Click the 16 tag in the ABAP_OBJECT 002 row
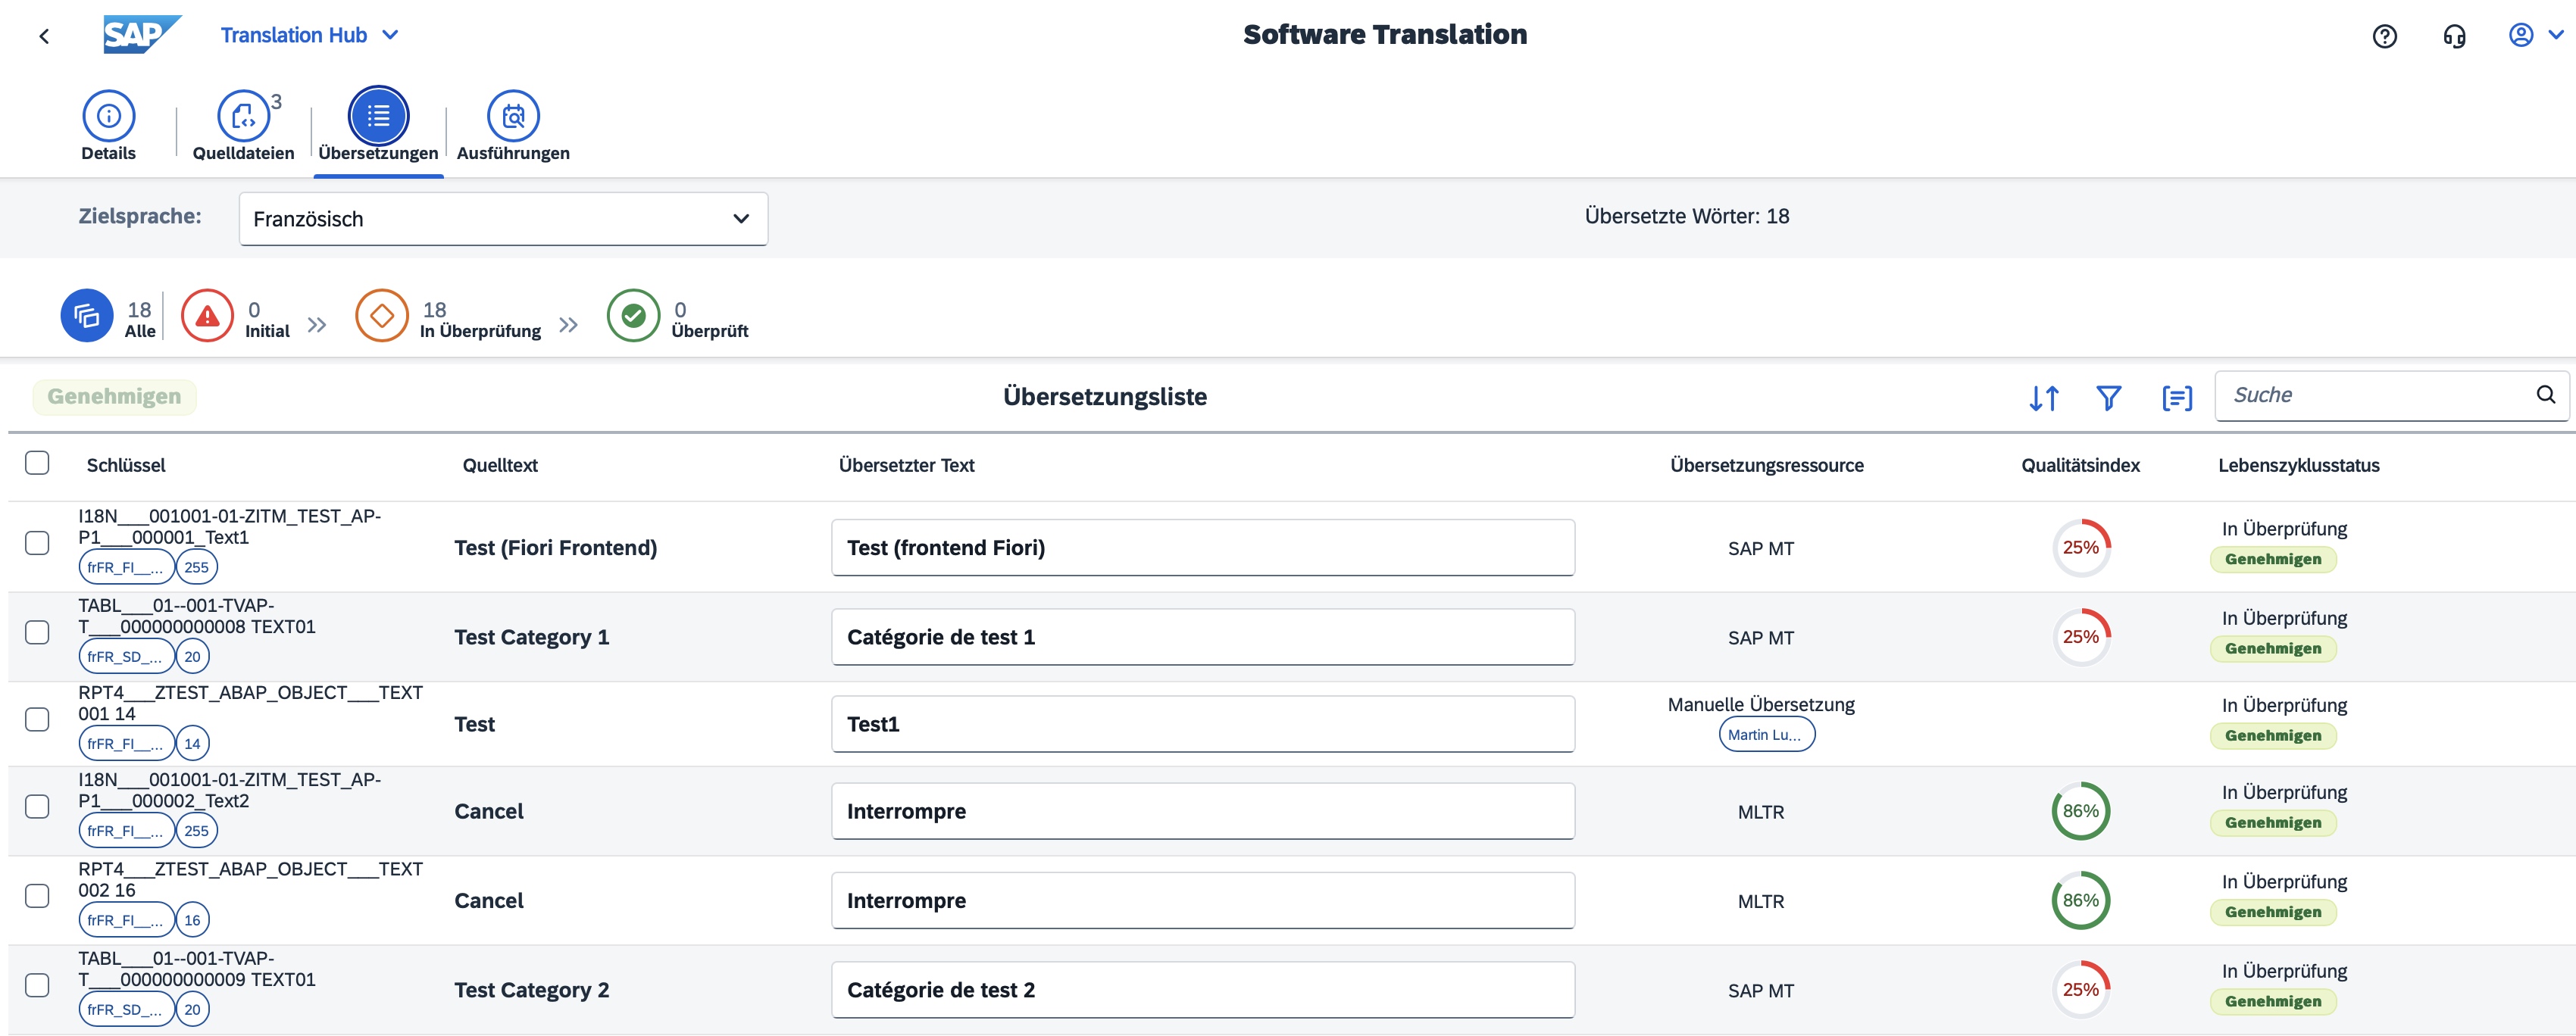Screen dimensions: 2576x1036 (x=192, y=920)
